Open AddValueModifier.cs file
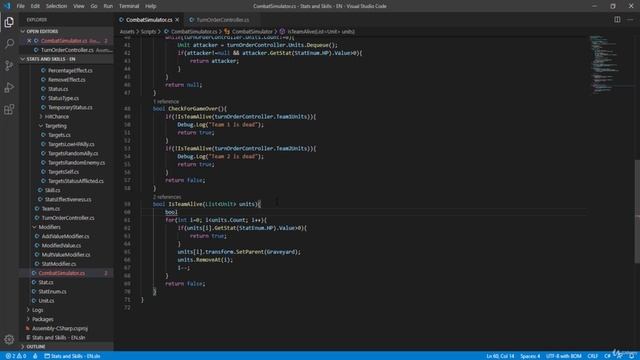This screenshot has height=360, width=640. tap(65, 236)
